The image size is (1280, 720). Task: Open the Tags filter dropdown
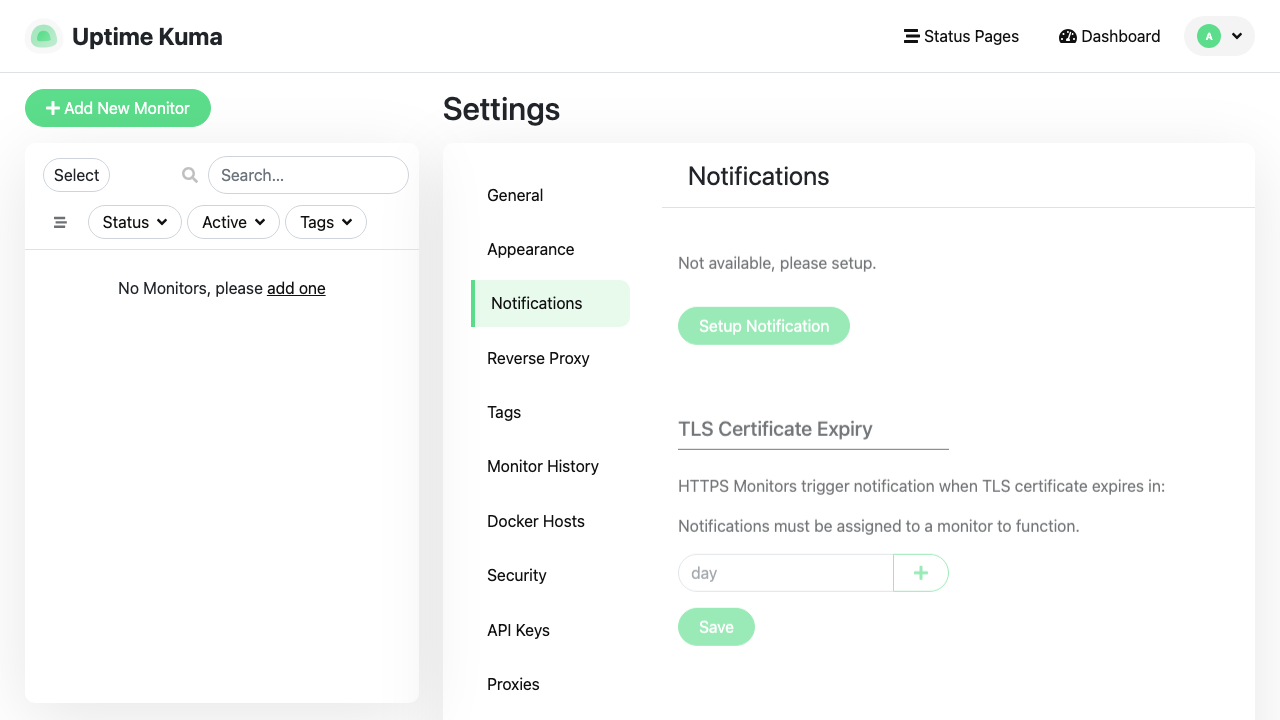click(x=326, y=222)
